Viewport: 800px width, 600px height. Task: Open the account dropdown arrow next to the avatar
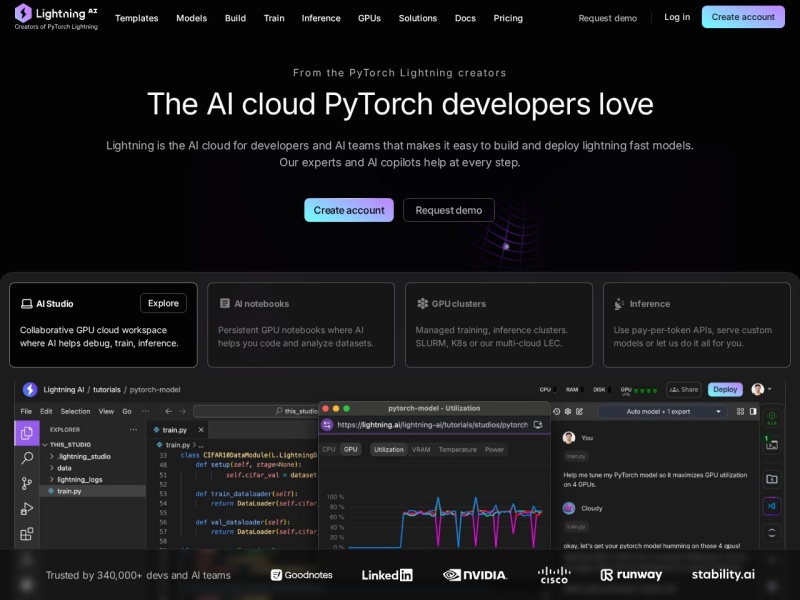click(770, 389)
